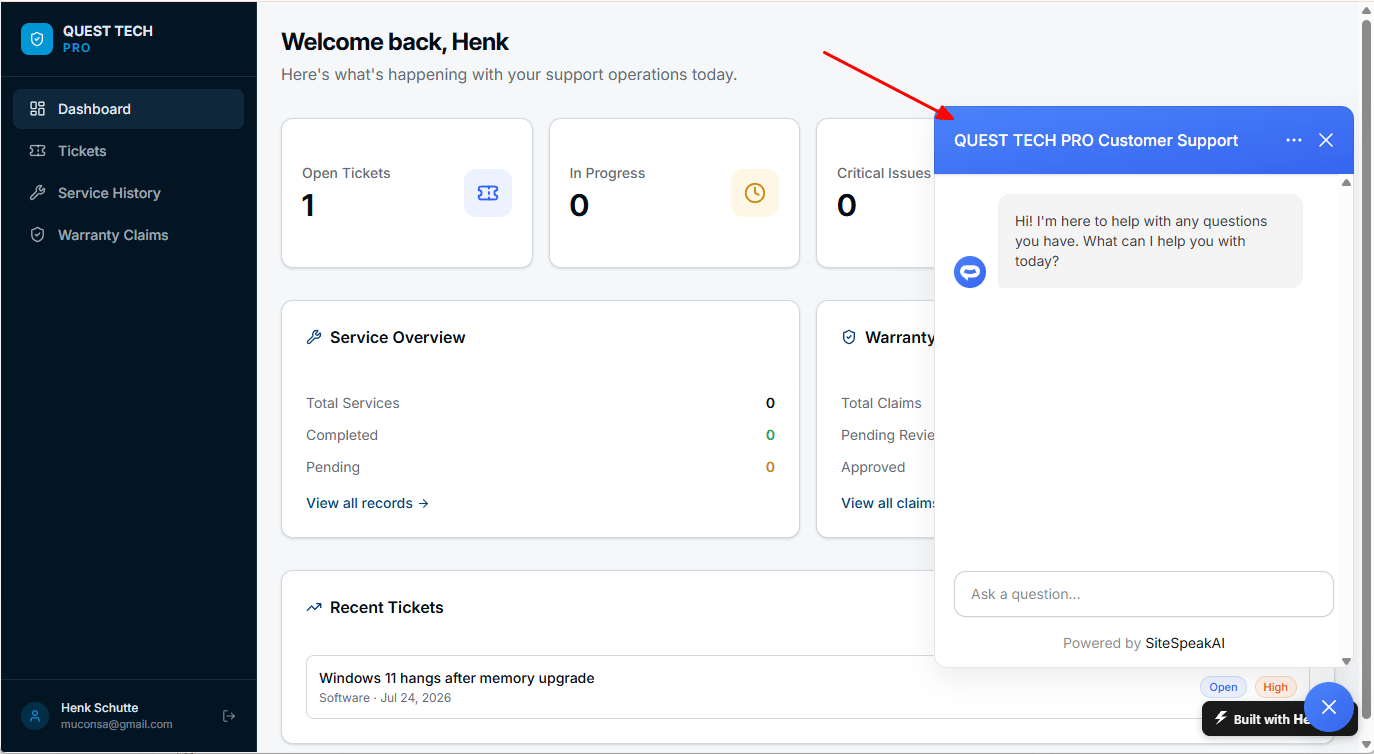This screenshot has height=754, width=1374.
Task: Click the muconsa@gmail.com email text
Action: pos(116,724)
